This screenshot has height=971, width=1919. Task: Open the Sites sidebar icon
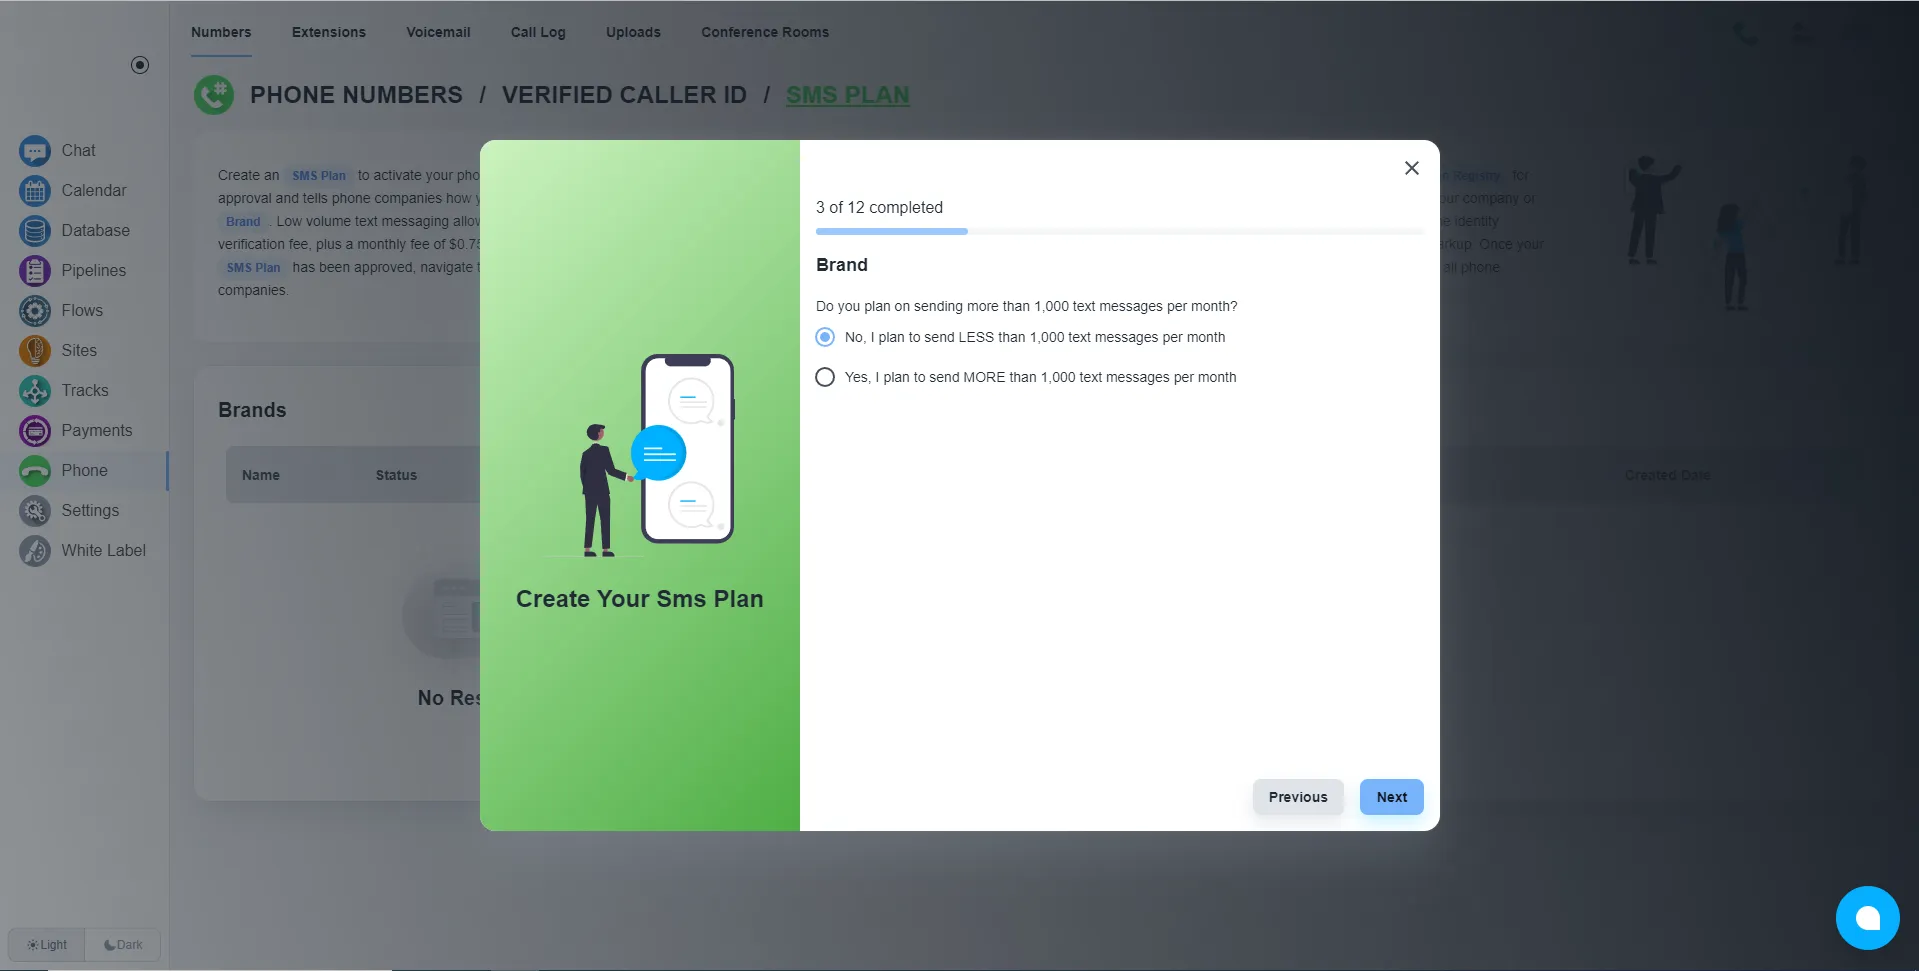point(35,351)
